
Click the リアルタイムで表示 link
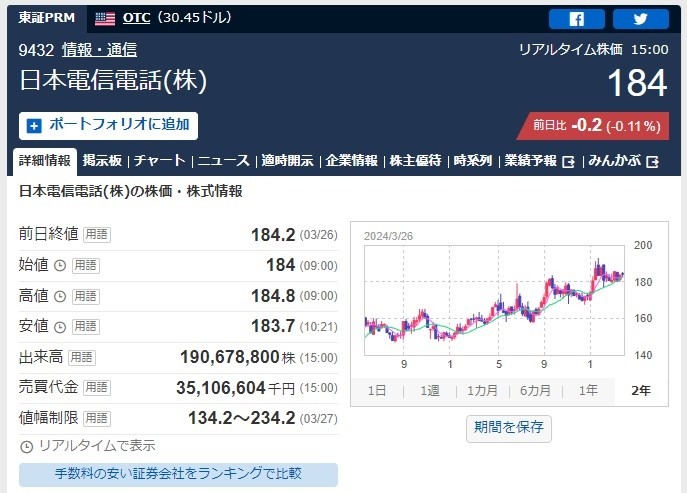(x=97, y=446)
